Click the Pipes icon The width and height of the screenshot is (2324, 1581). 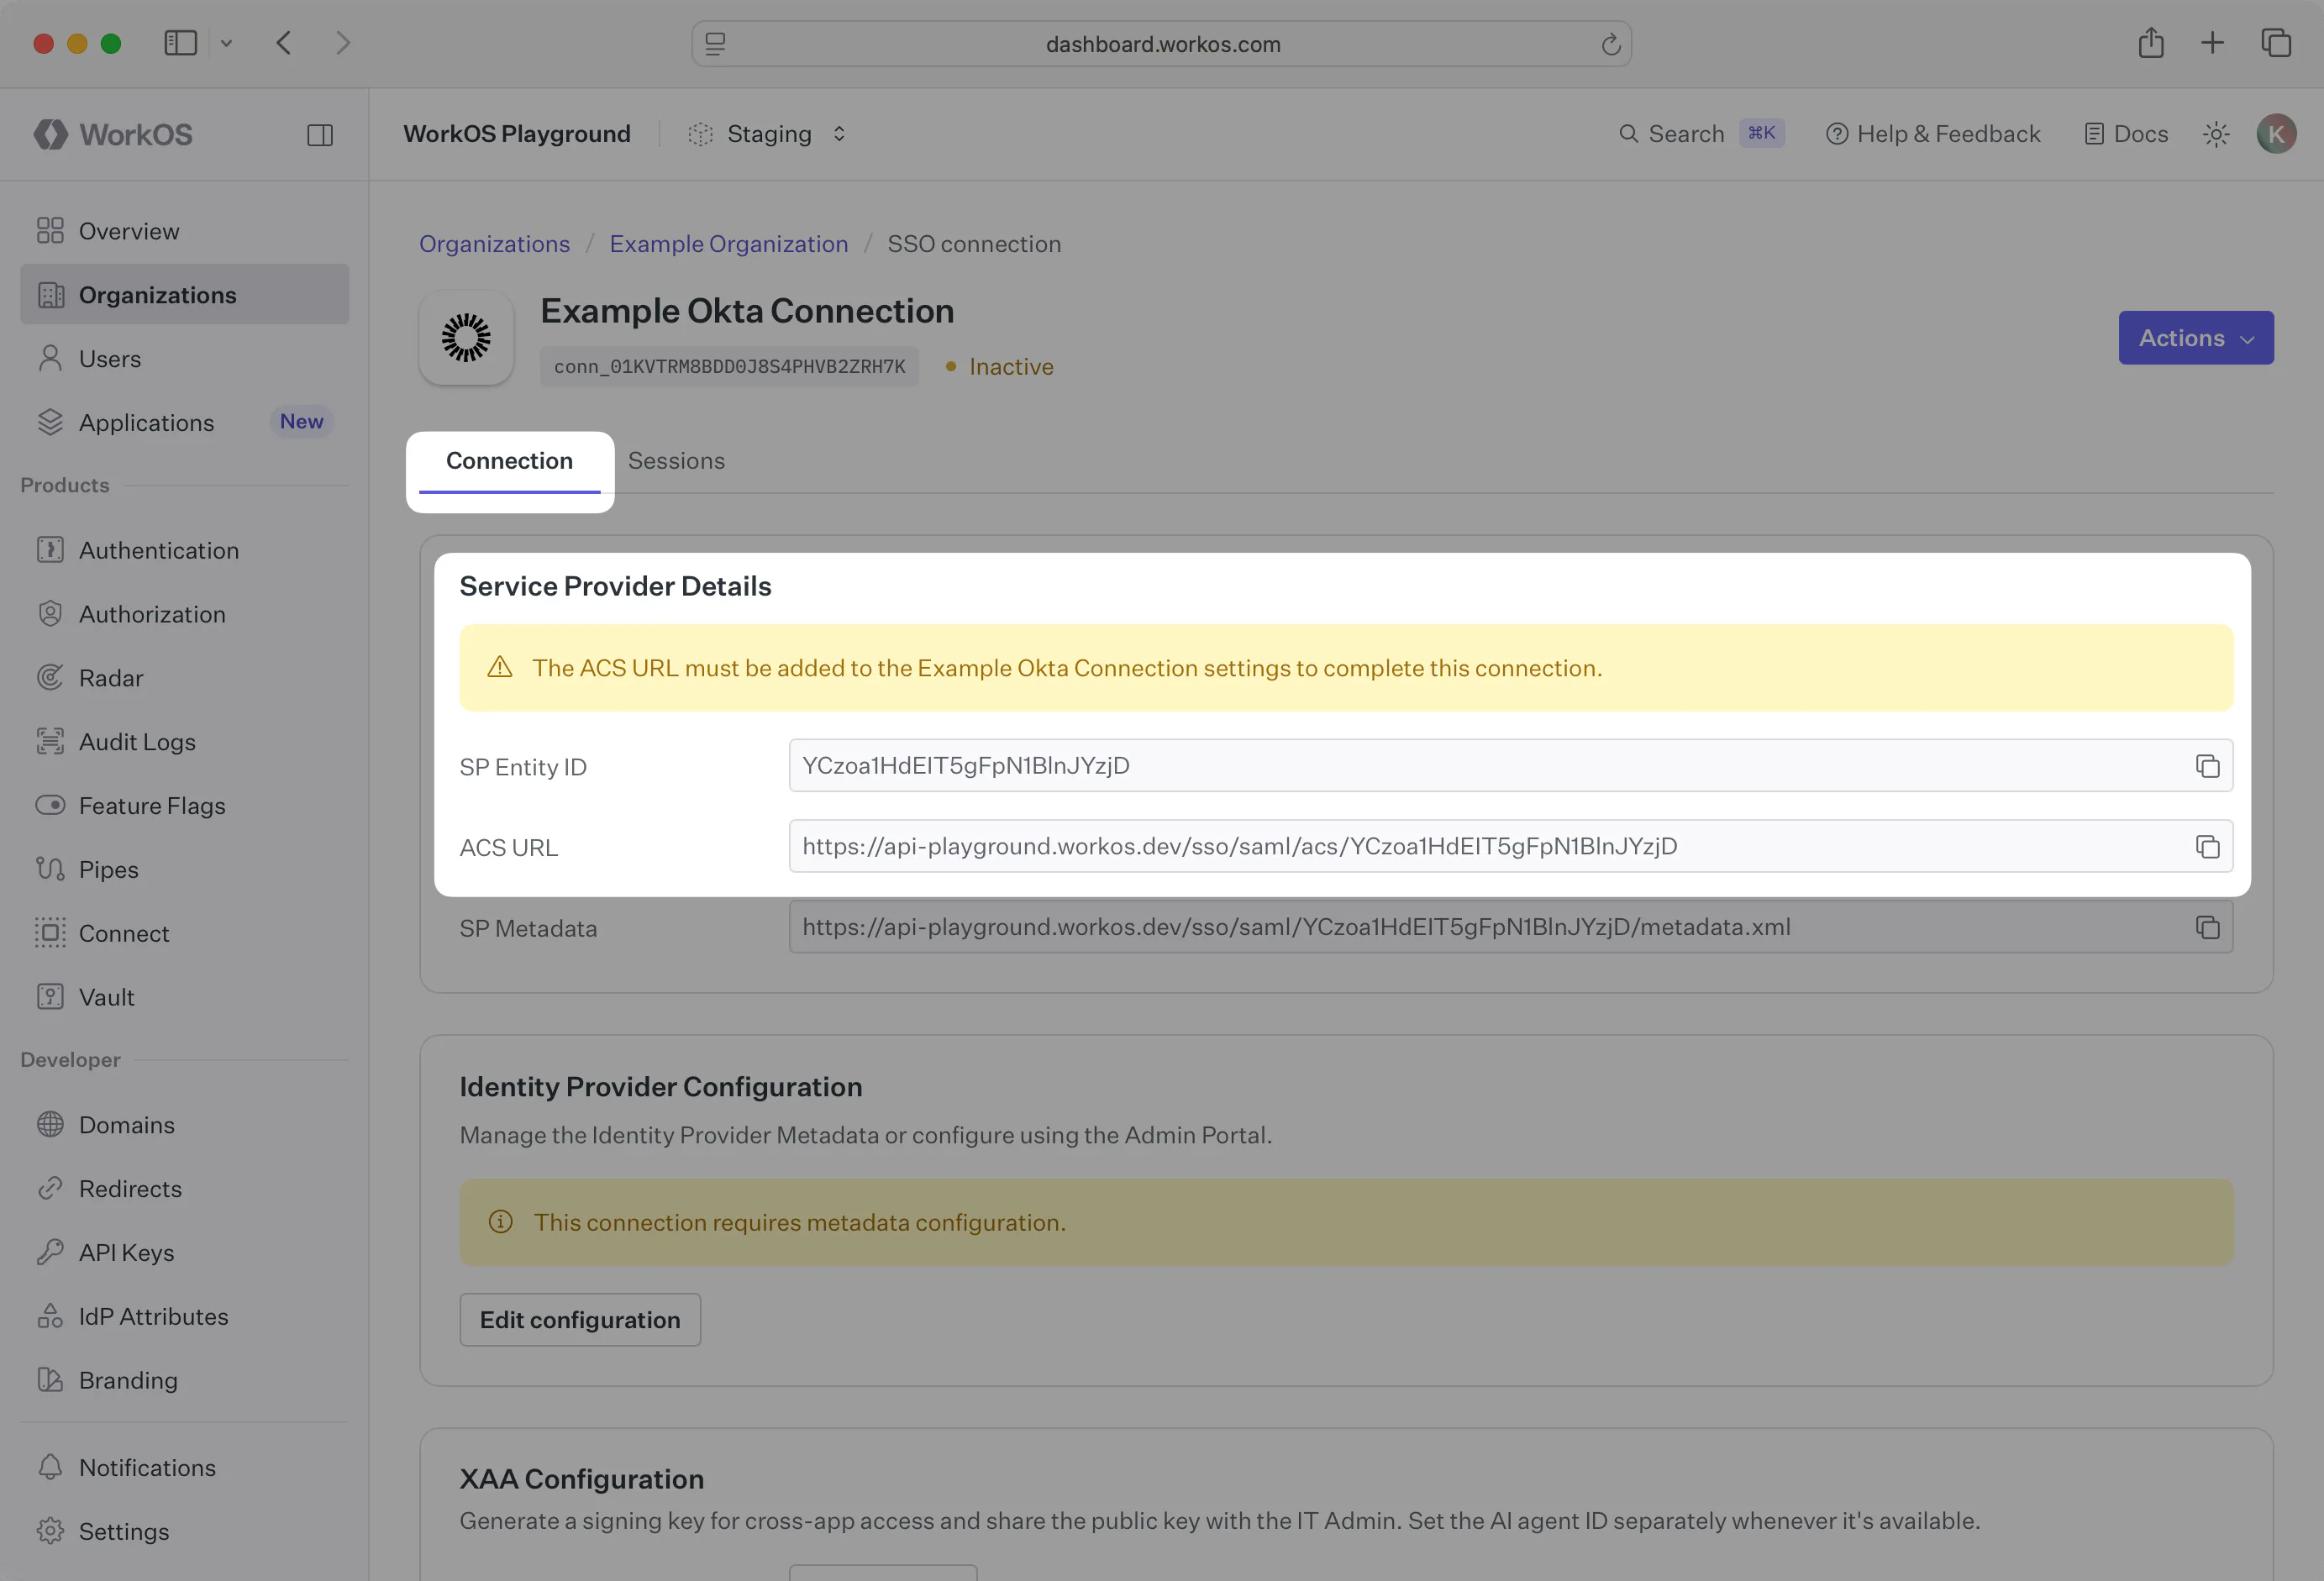pyautogui.click(x=50, y=869)
